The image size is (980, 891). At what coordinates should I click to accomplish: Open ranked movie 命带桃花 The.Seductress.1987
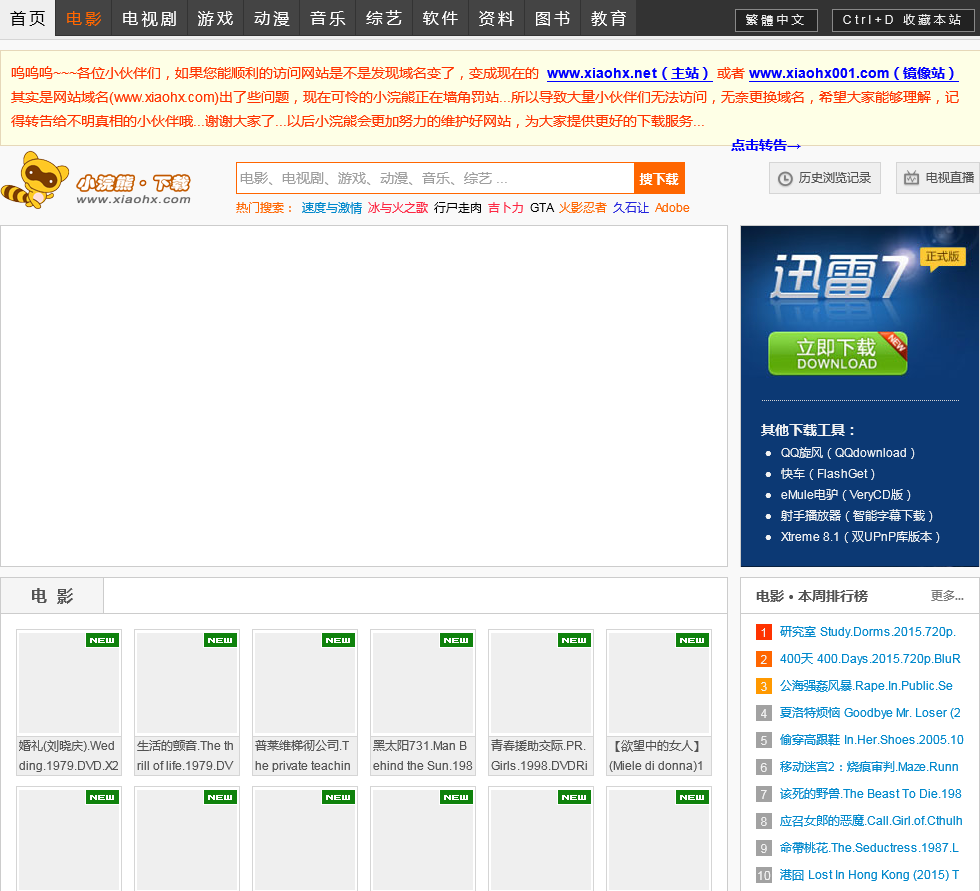[x=869, y=848]
